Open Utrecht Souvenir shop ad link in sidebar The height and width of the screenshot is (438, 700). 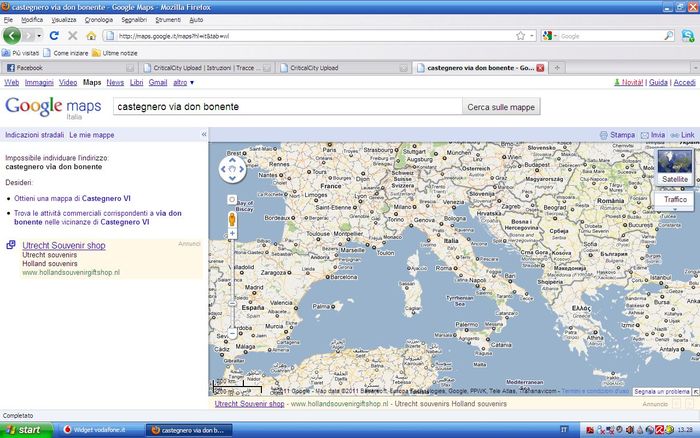64,245
